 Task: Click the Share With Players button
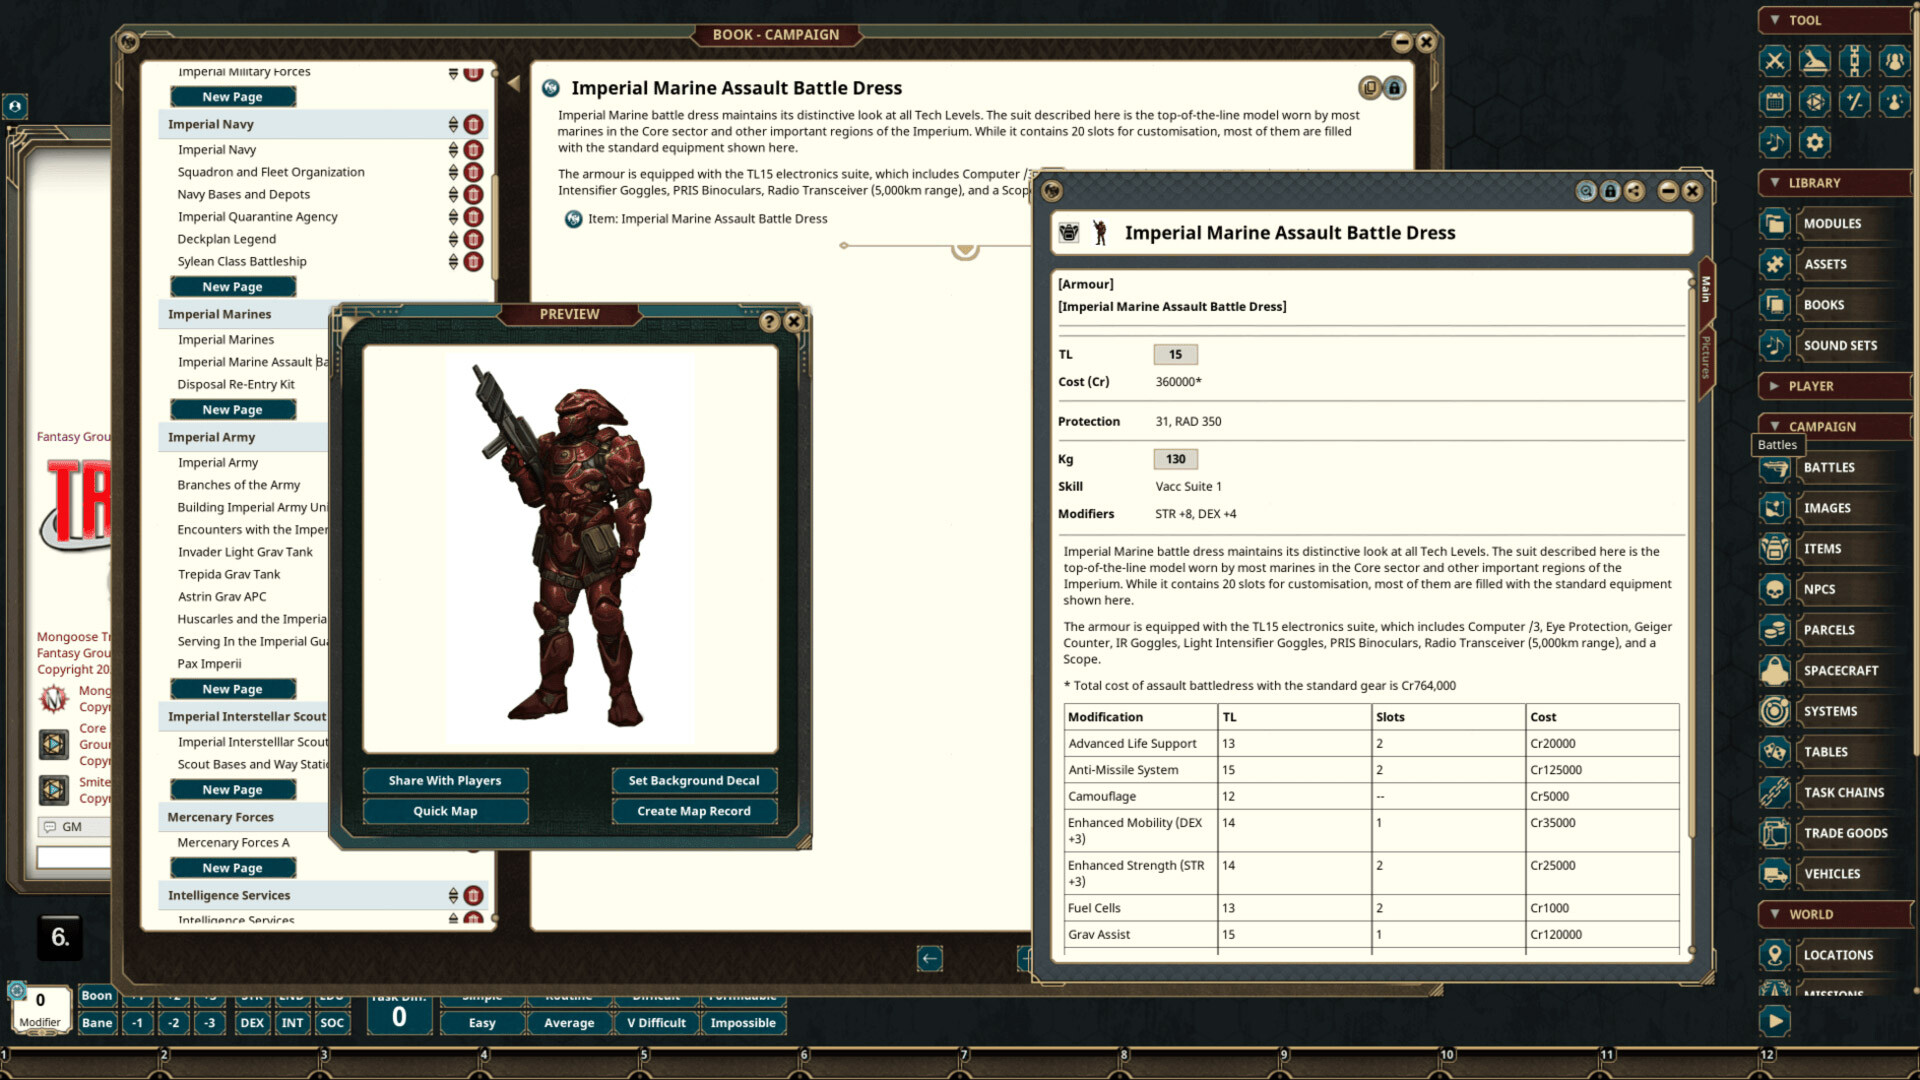[x=445, y=781]
